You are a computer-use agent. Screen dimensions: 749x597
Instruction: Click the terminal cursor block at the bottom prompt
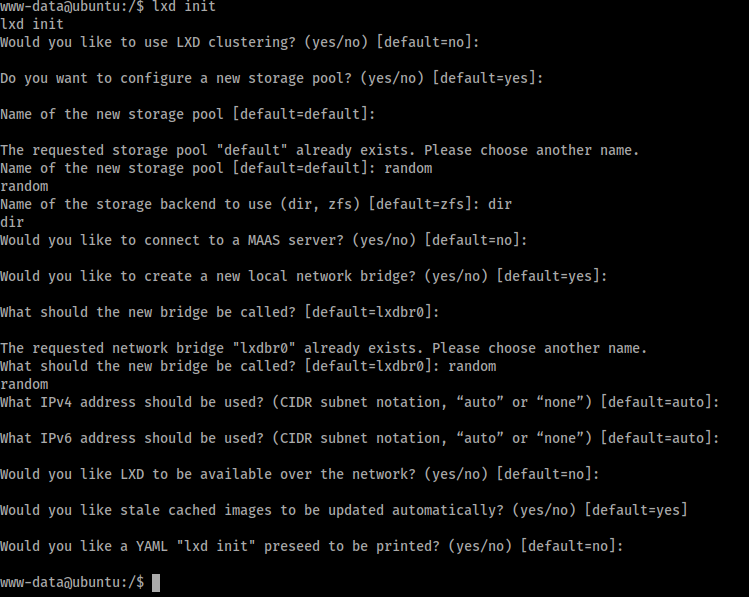click(x=156, y=582)
